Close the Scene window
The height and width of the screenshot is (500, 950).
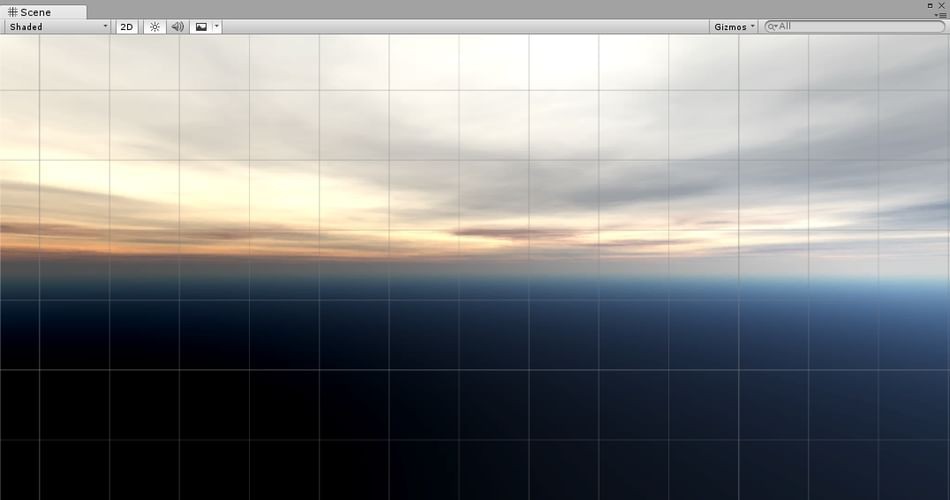point(942,5)
